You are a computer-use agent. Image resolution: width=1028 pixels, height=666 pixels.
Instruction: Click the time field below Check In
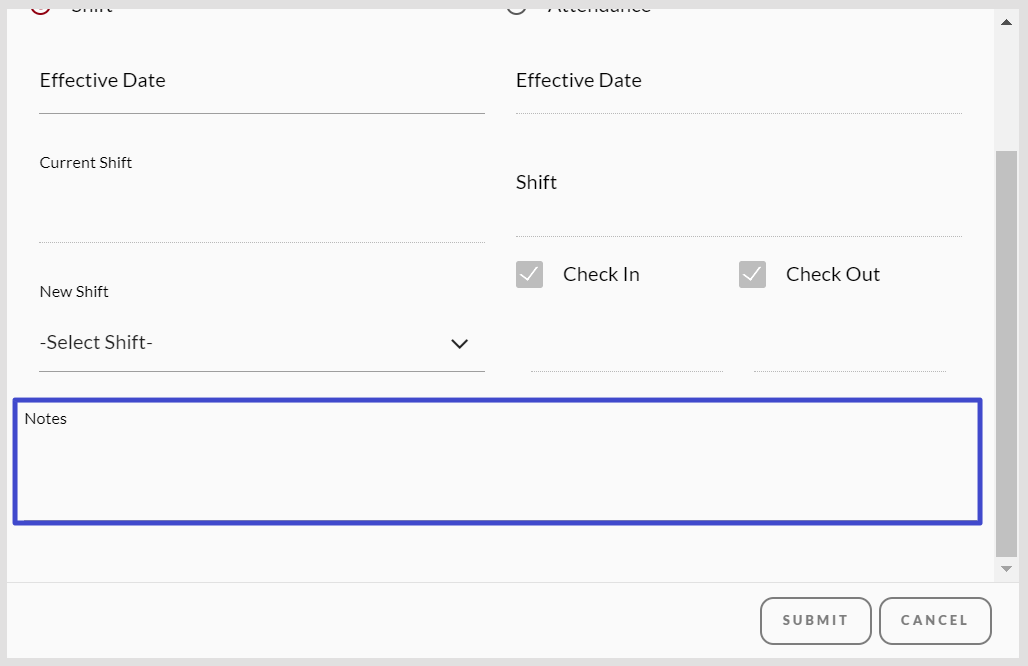pos(626,355)
